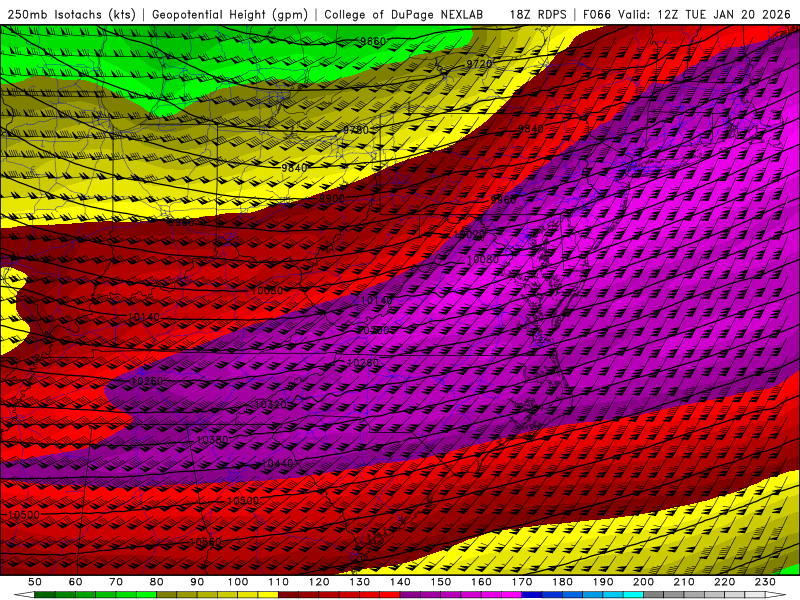Click the legend value 150

(x=441, y=582)
